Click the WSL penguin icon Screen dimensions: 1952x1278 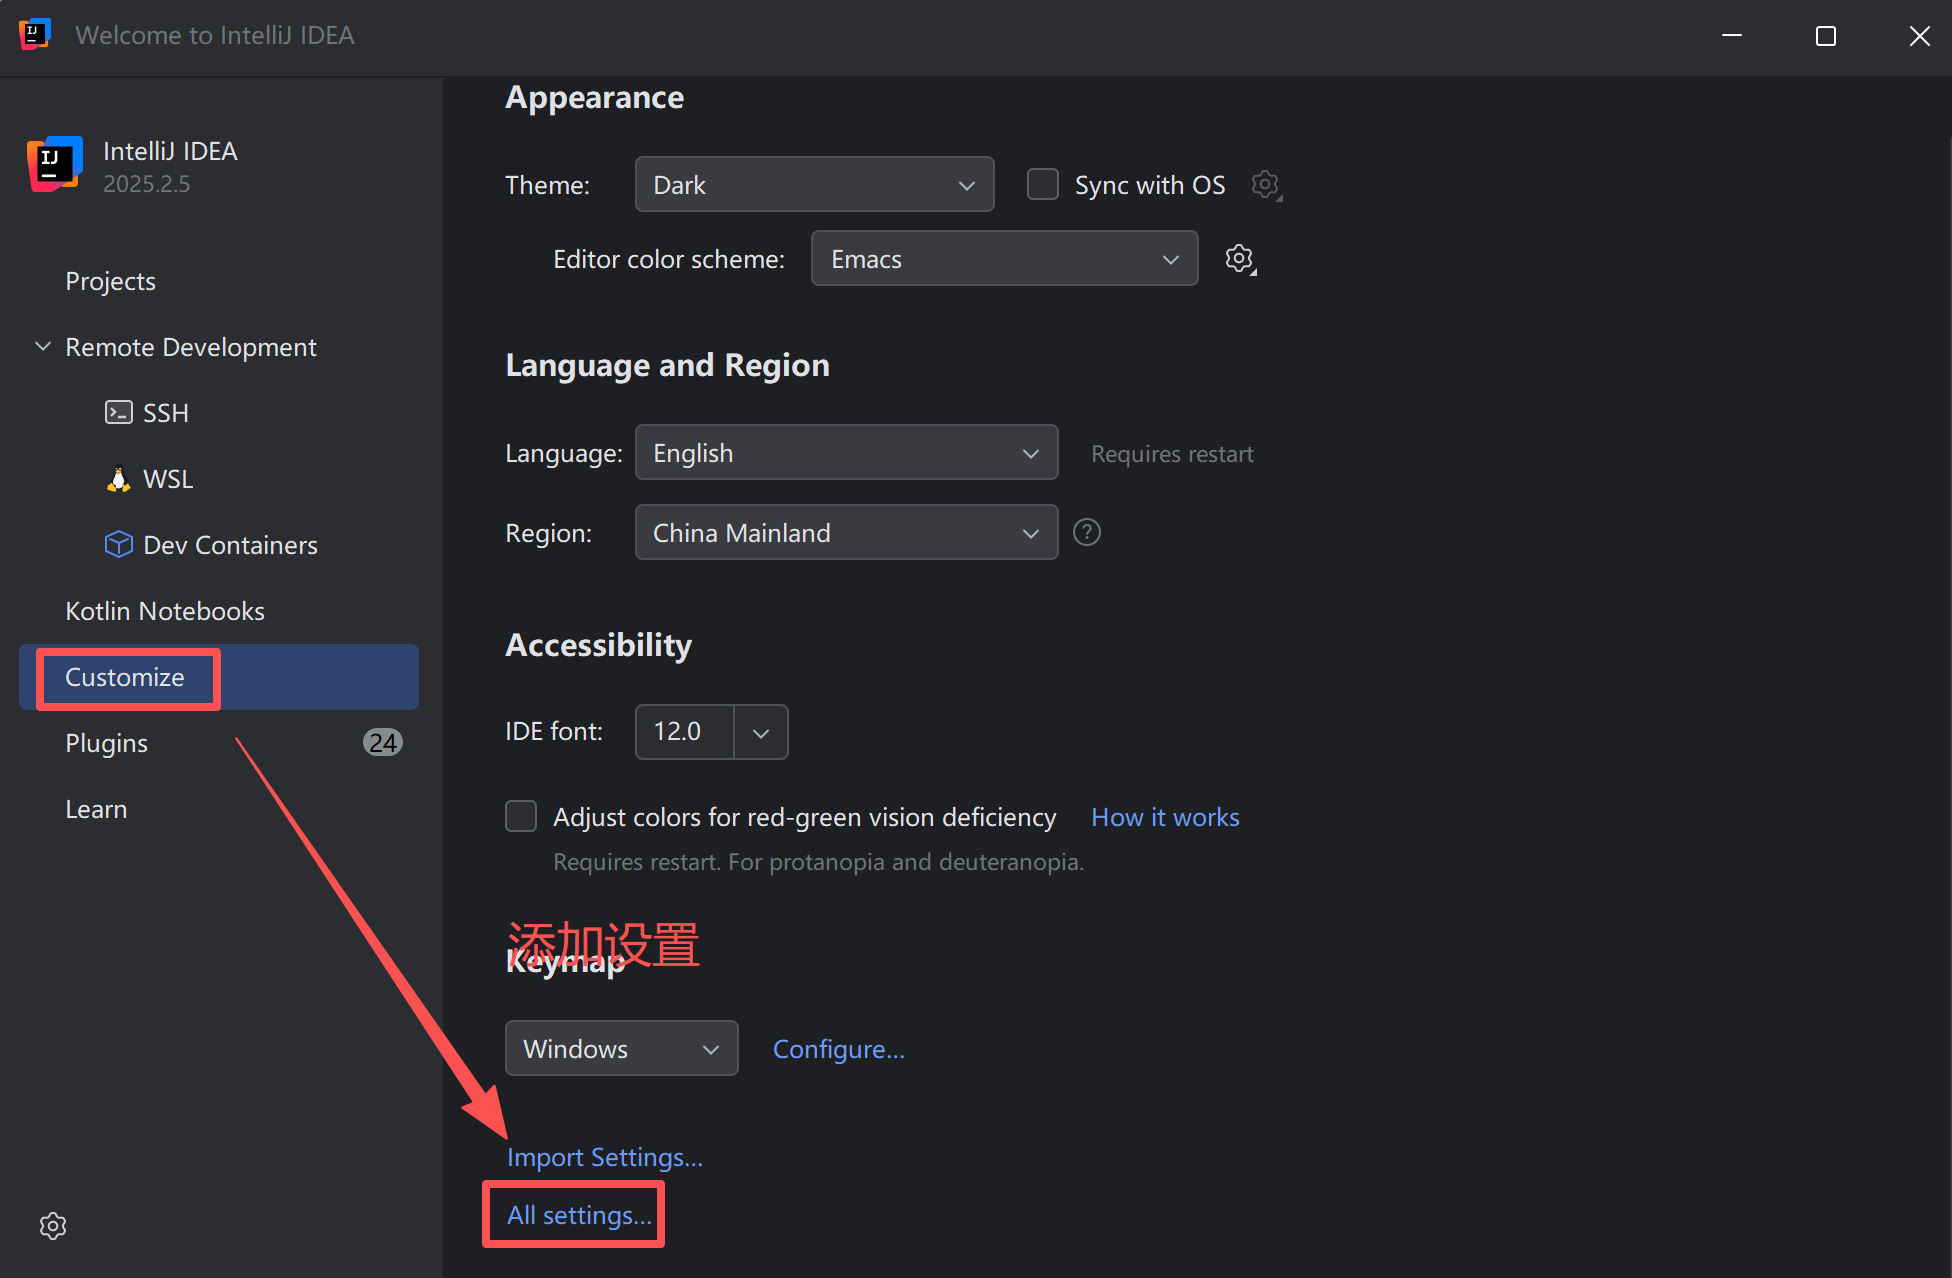tap(118, 479)
